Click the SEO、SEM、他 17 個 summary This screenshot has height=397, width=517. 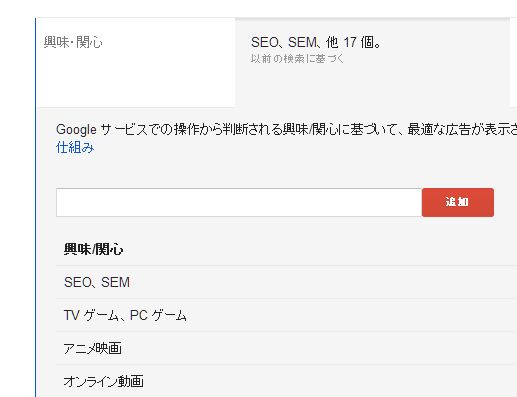(x=316, y=42)
